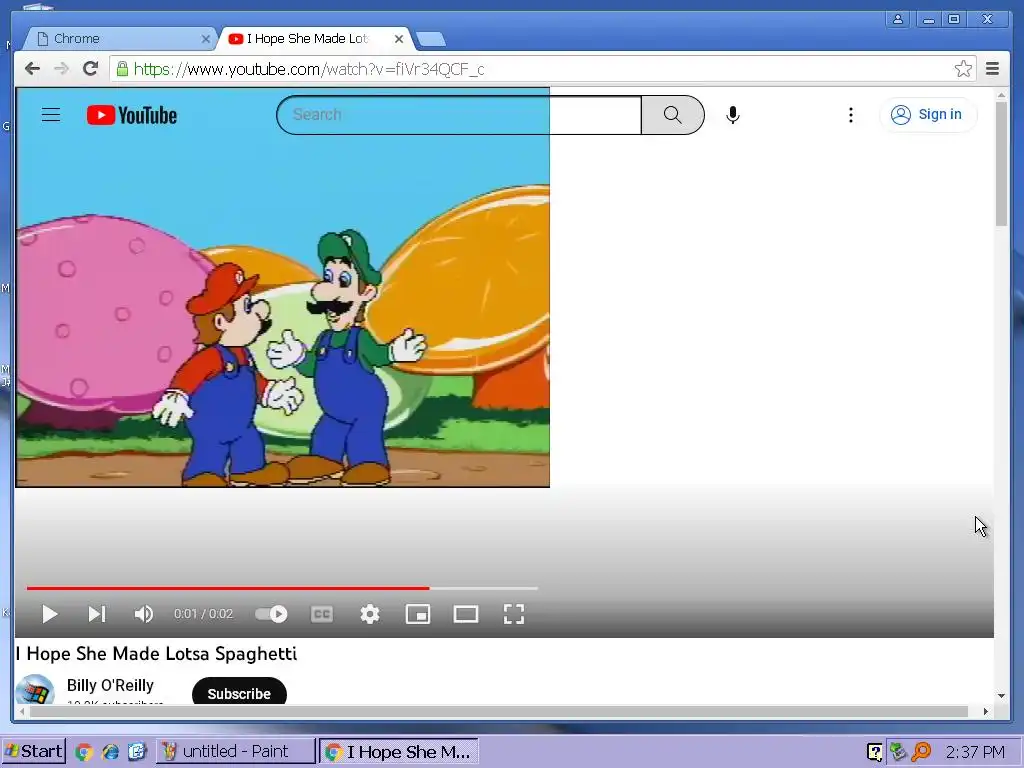Enable miniplayer mode

click(418, 614)
